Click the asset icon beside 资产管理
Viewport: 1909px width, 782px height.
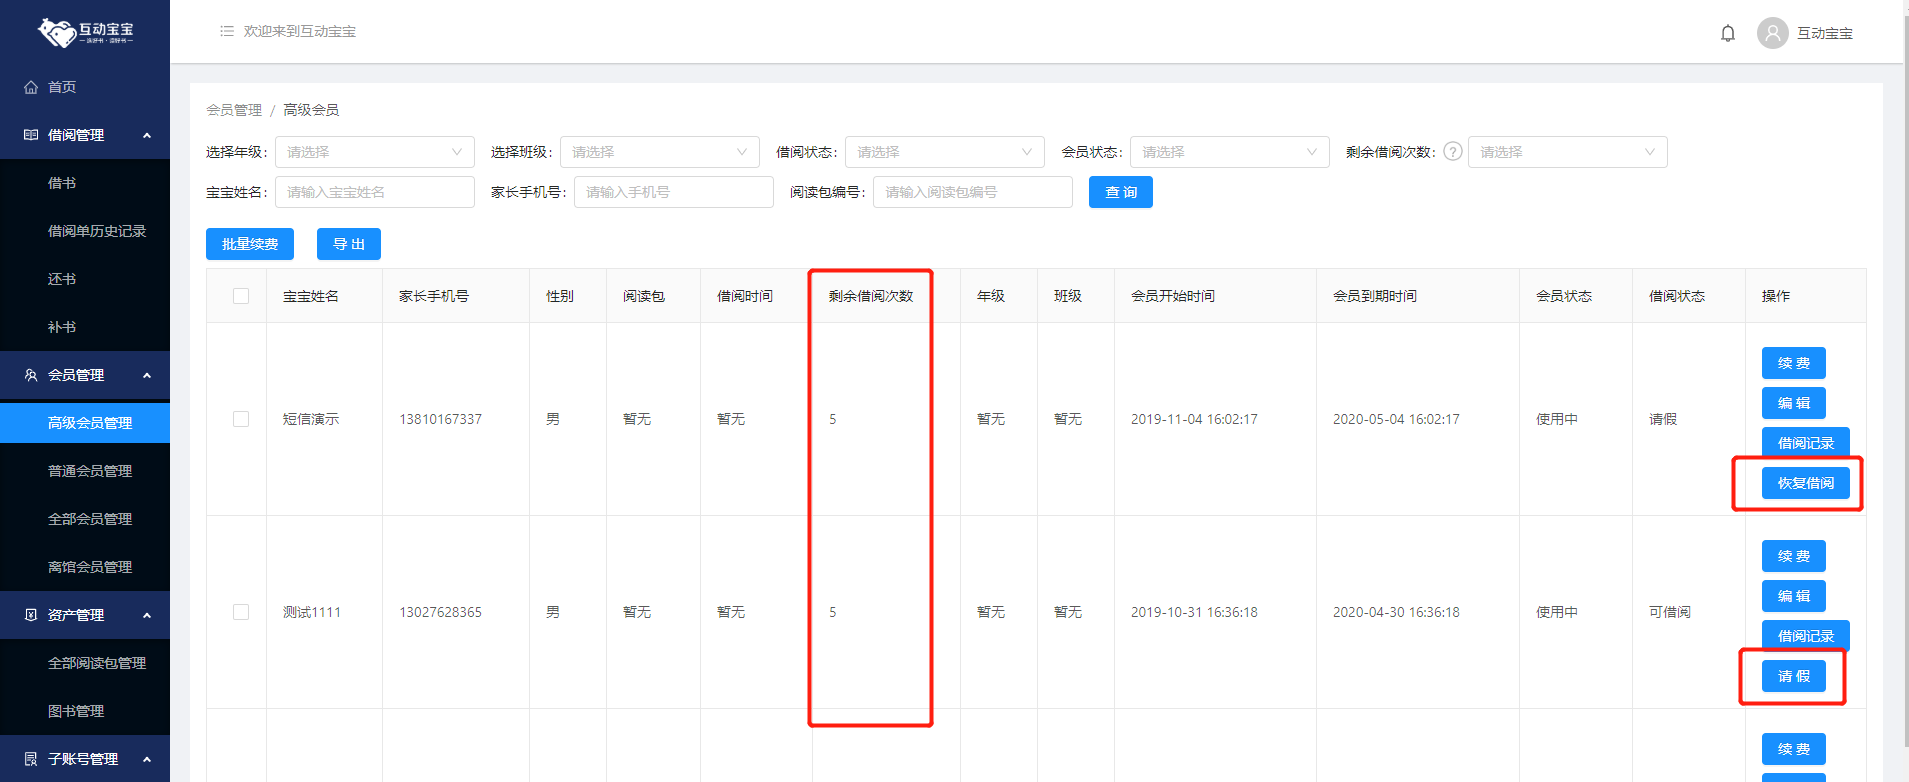[31, 615]
